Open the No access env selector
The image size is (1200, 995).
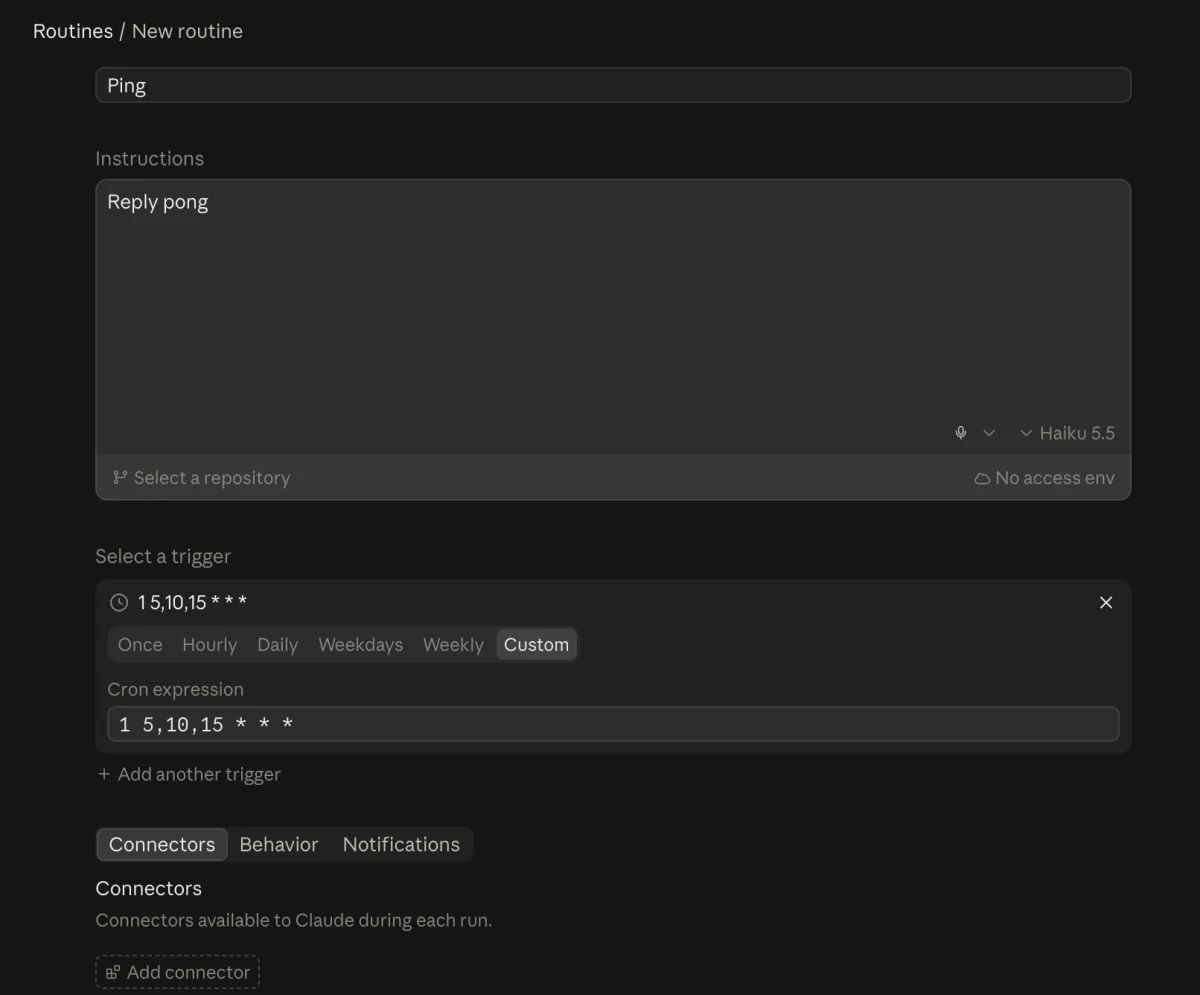1044,478
